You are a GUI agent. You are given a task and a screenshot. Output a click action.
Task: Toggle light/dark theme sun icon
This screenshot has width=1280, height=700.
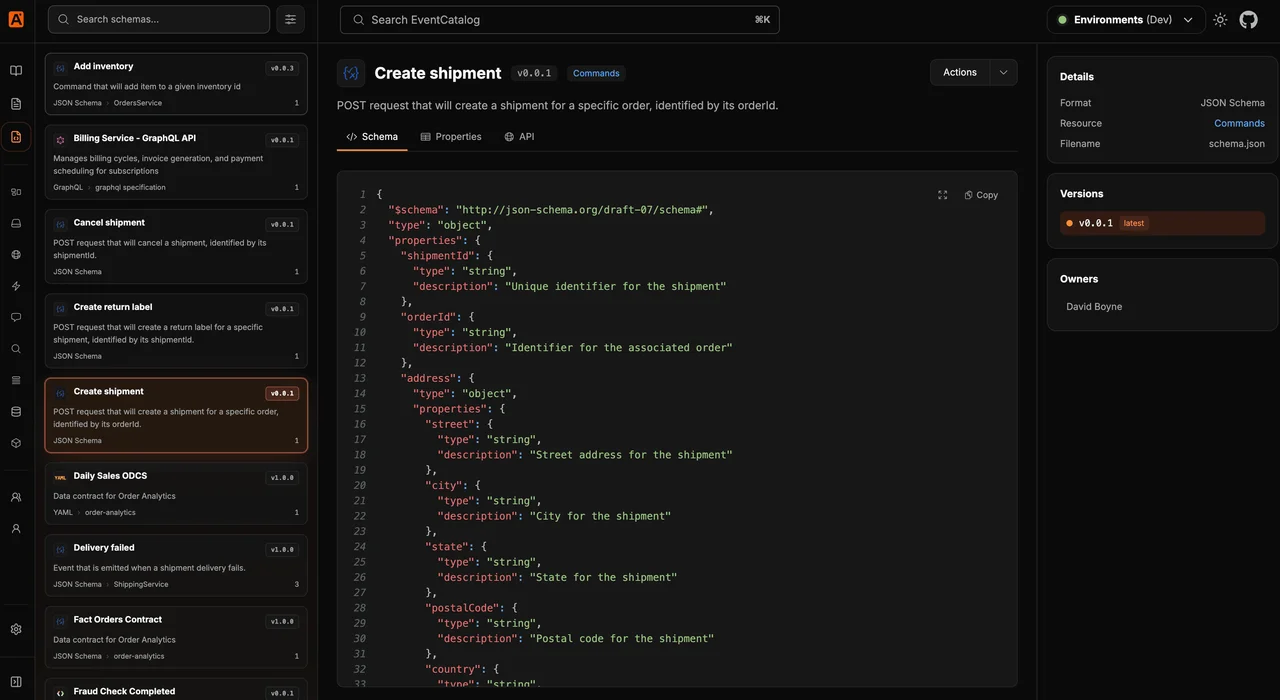[1220, 20]
